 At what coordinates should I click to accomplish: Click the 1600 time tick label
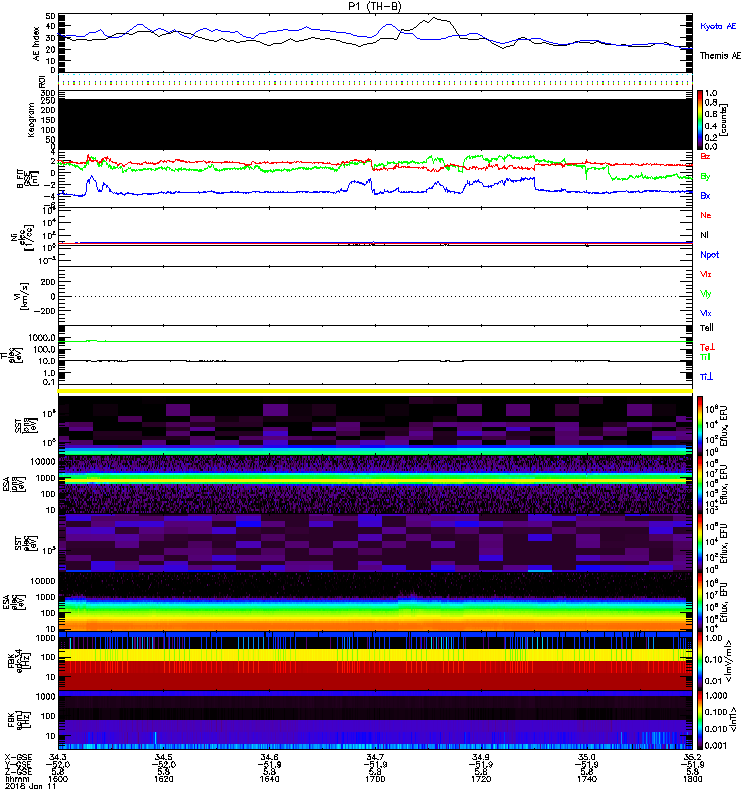[x=58, y=779]
